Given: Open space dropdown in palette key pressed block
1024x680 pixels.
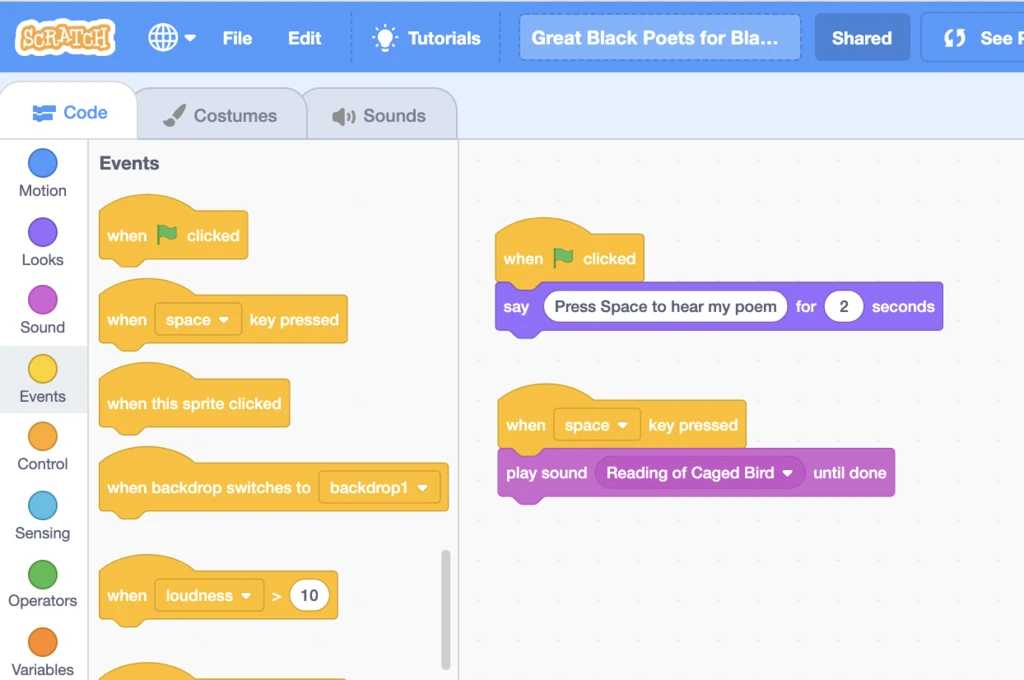Looking at the screenshot, I should 198,319.
